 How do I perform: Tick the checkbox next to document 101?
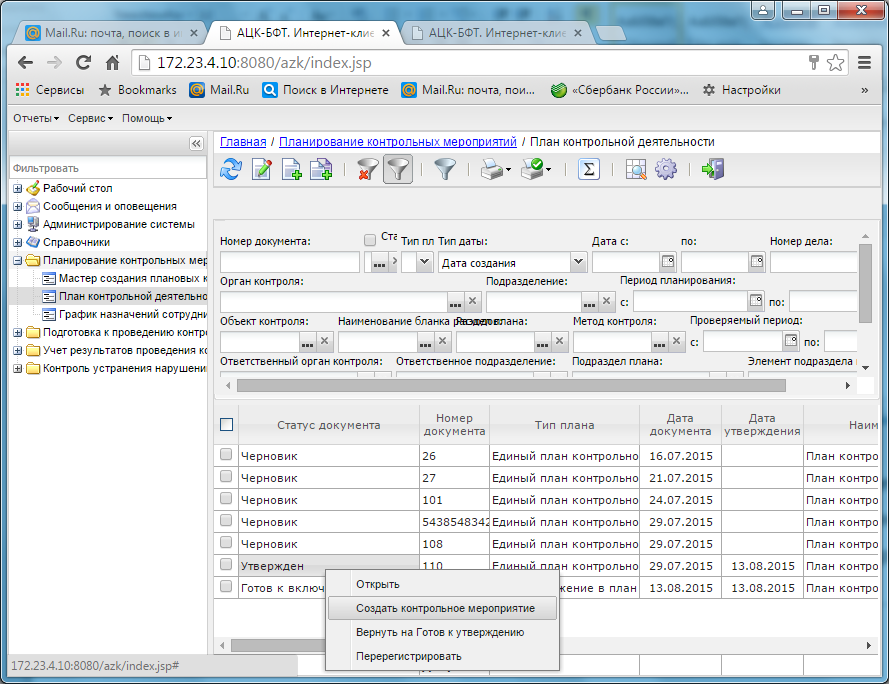pyautogui.click(x=226, y=499)
